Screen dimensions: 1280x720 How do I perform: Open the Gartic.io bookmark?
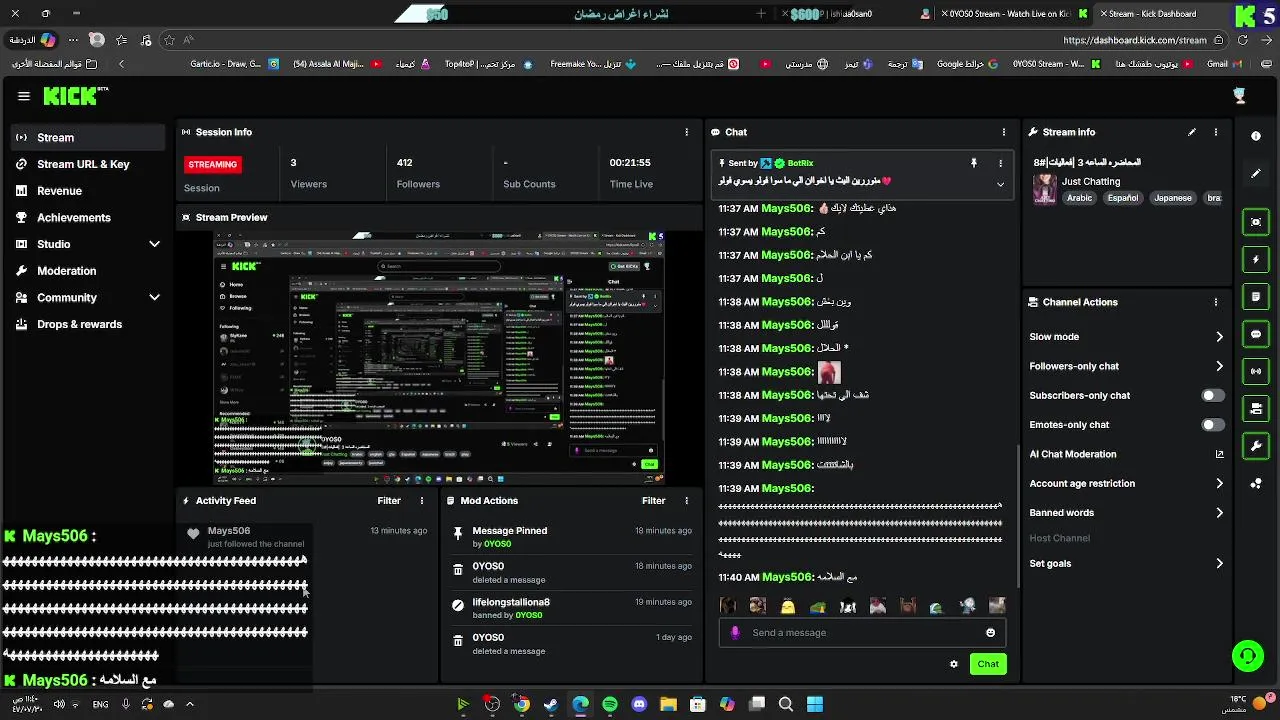234,64
